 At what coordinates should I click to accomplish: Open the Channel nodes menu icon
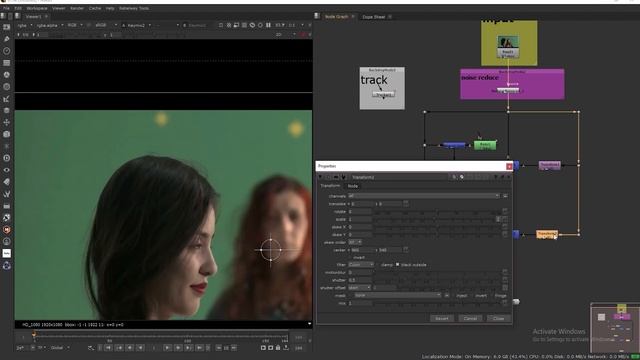click(x=7, y=63)
